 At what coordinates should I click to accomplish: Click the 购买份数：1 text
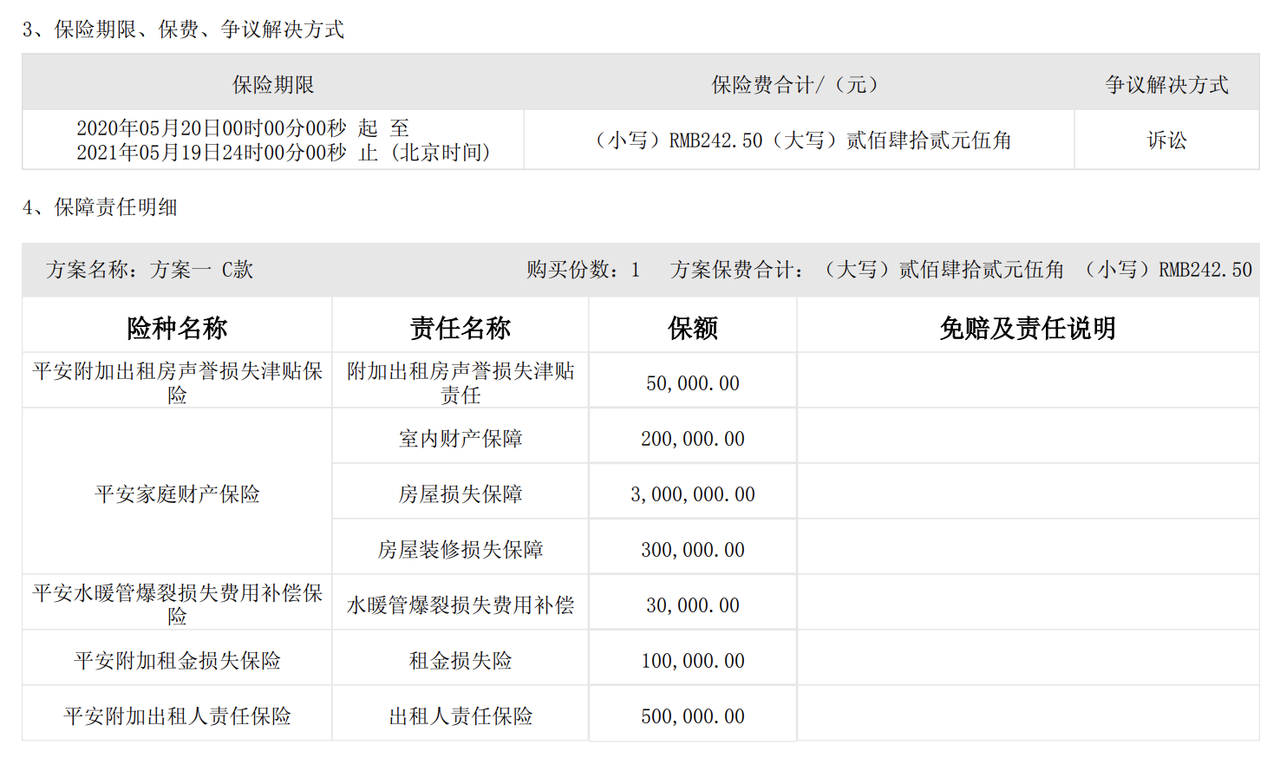click(583, 270)
